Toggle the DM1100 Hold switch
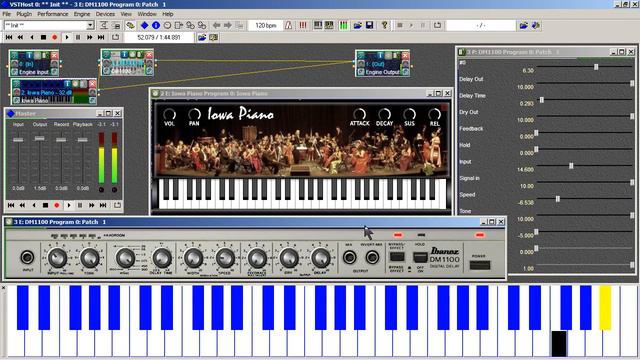The image size is (640, 360). tap(420, 258)
